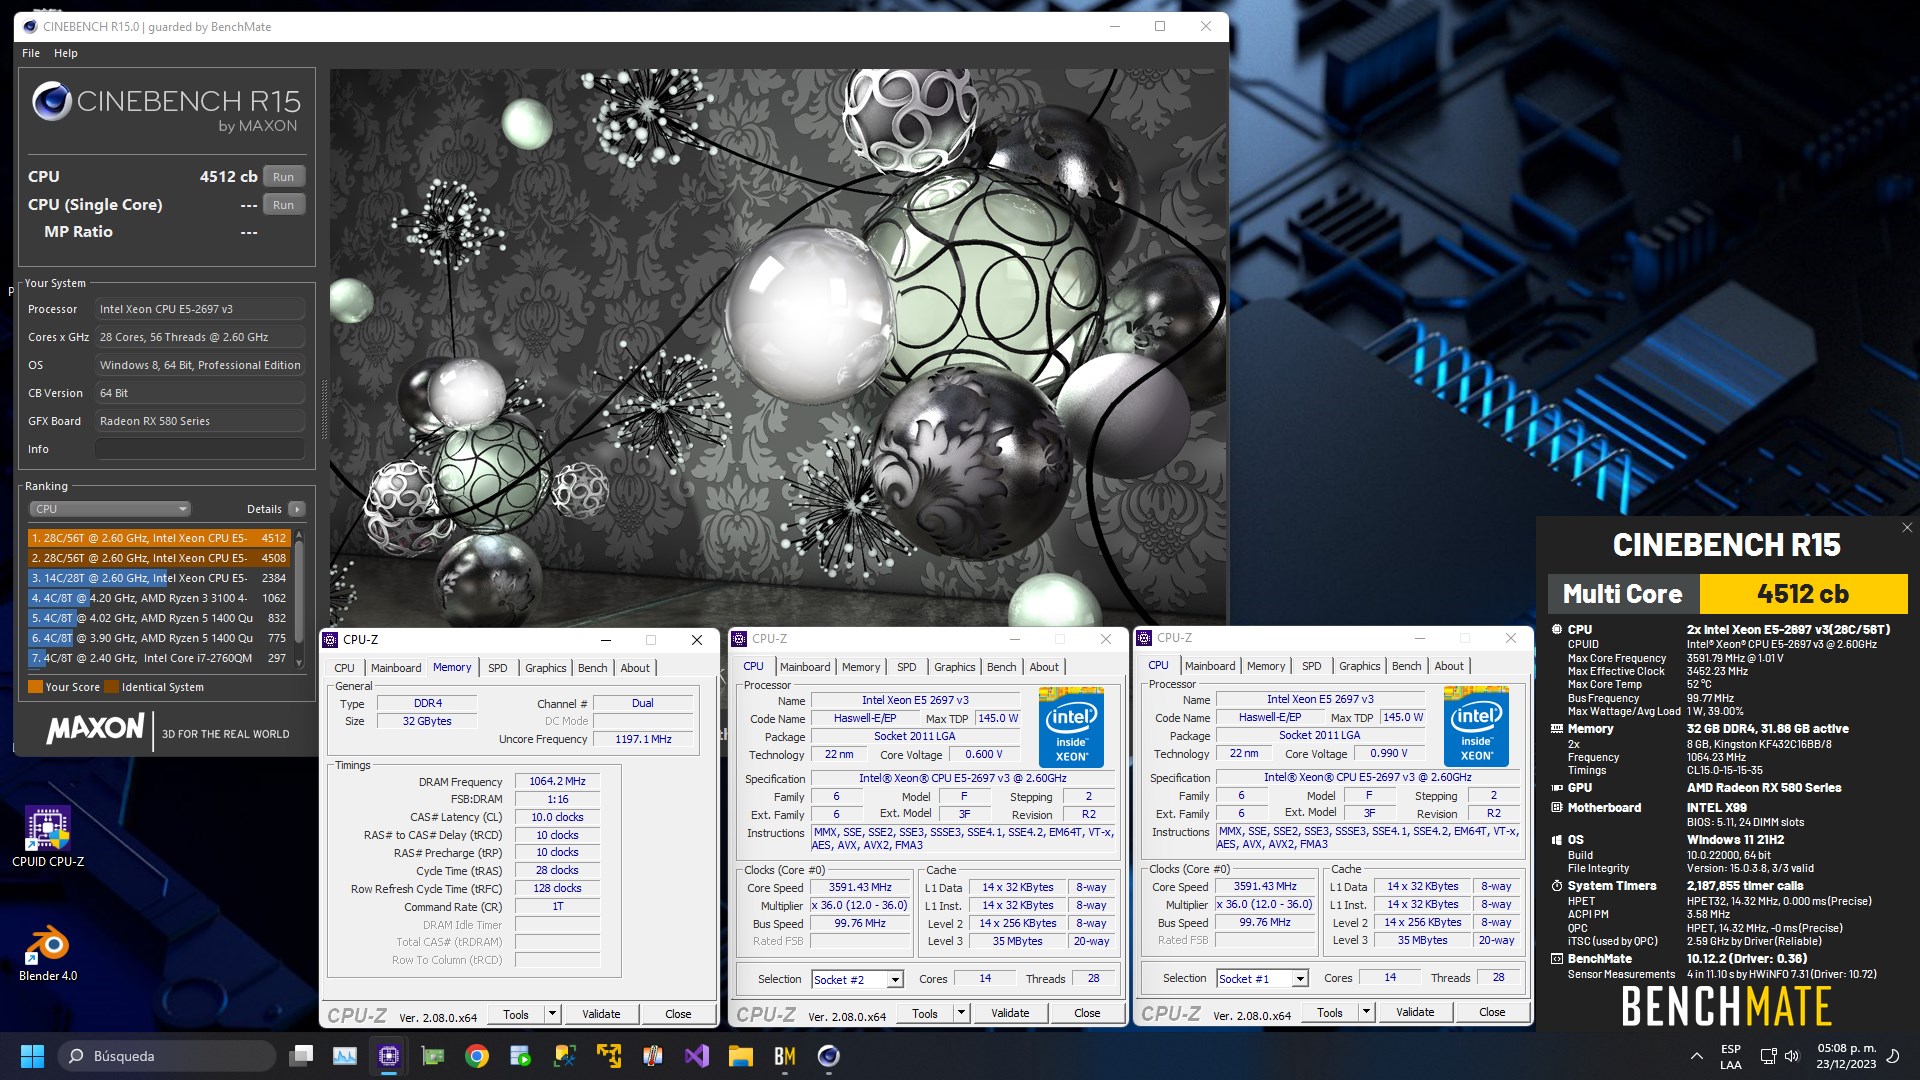The height and width of the screenshot is (1080, 1920).
Task: Click DRAM Frequency value 1064.2 MHz
Action: (x=557, y=781)
